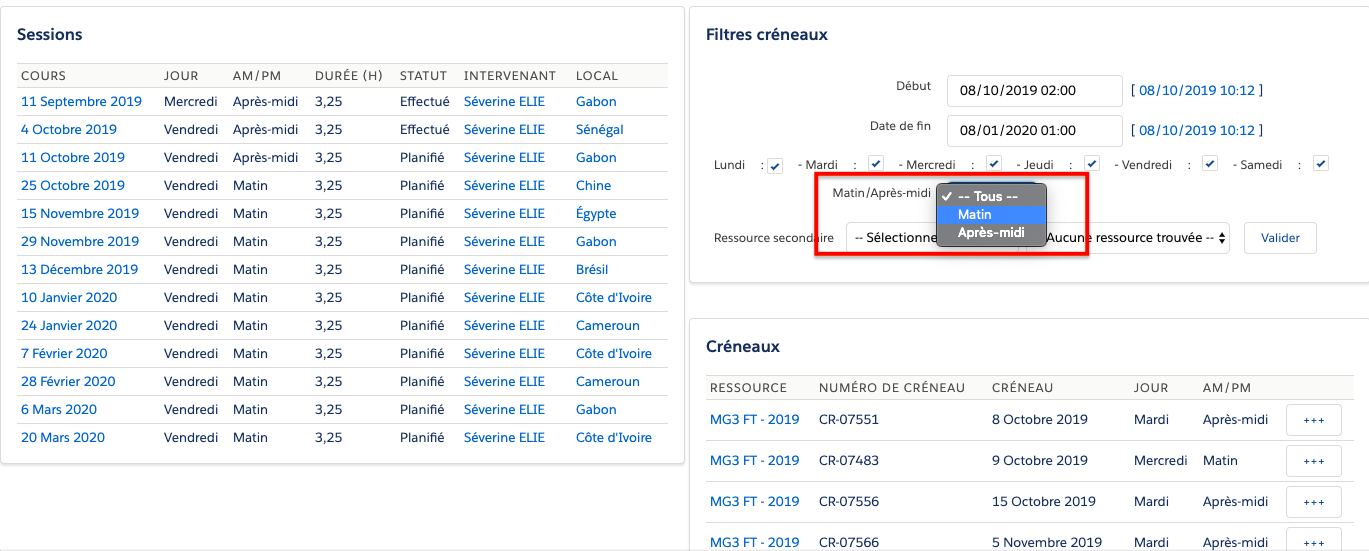Click into the Début date field
1369x551 pixels.
[x=1034, y=91]
